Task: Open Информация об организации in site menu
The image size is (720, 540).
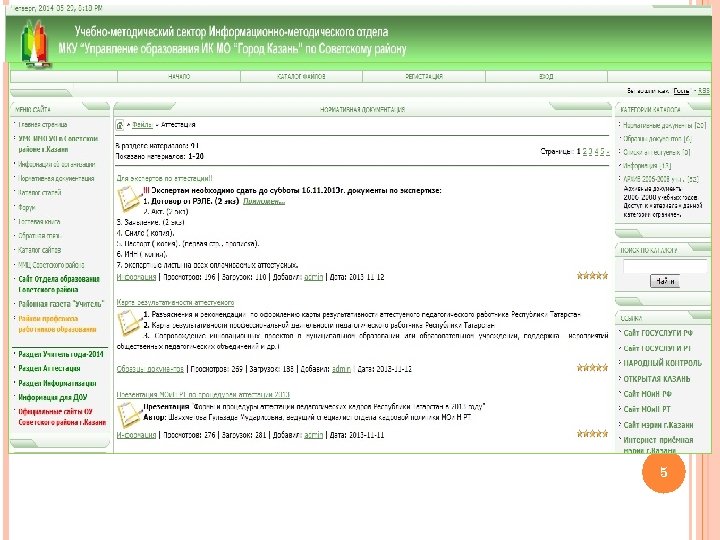Action: coord(56,164)
